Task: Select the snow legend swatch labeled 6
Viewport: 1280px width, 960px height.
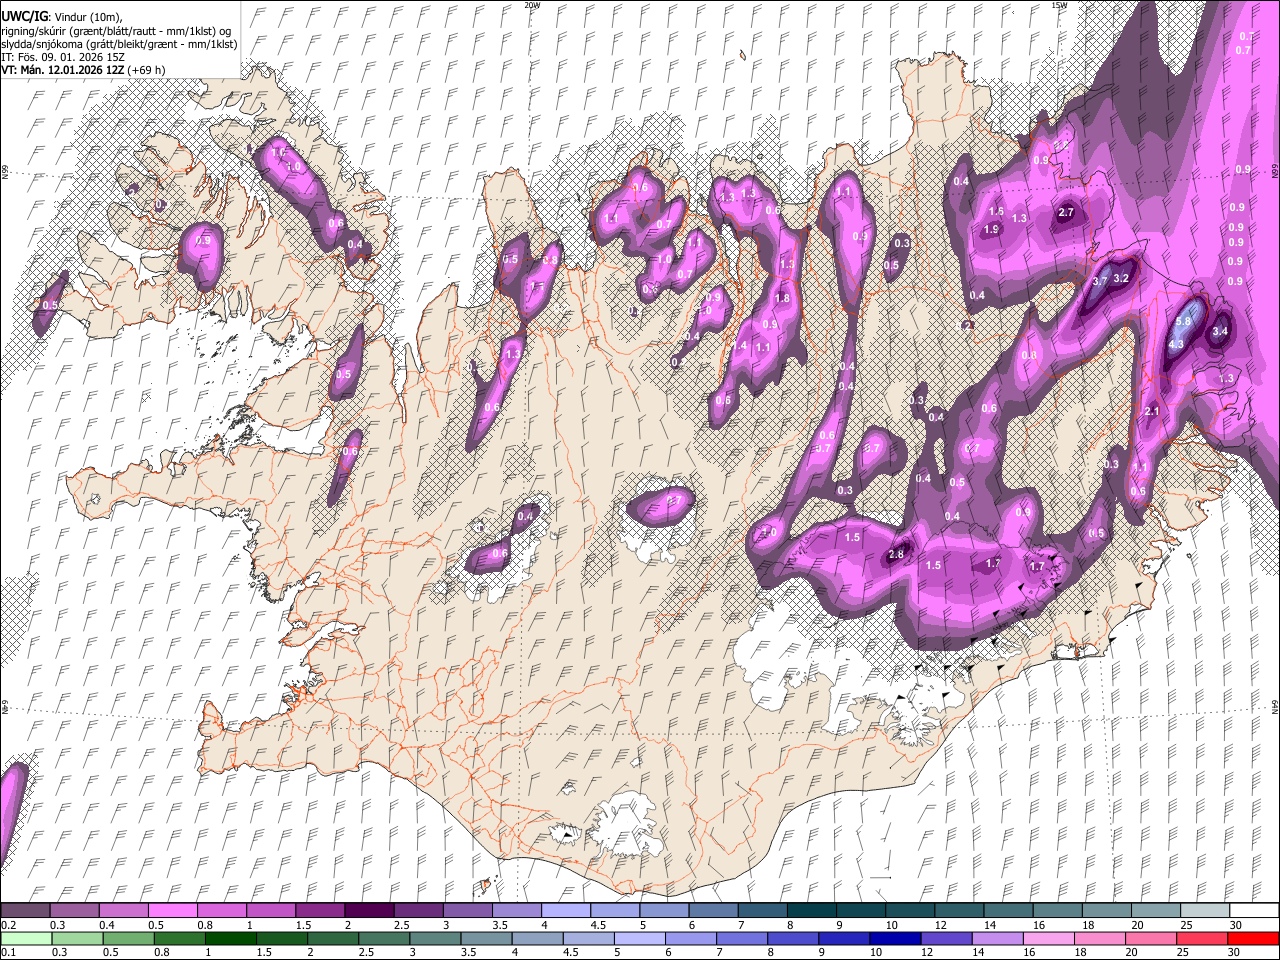Action: point(712,911)
